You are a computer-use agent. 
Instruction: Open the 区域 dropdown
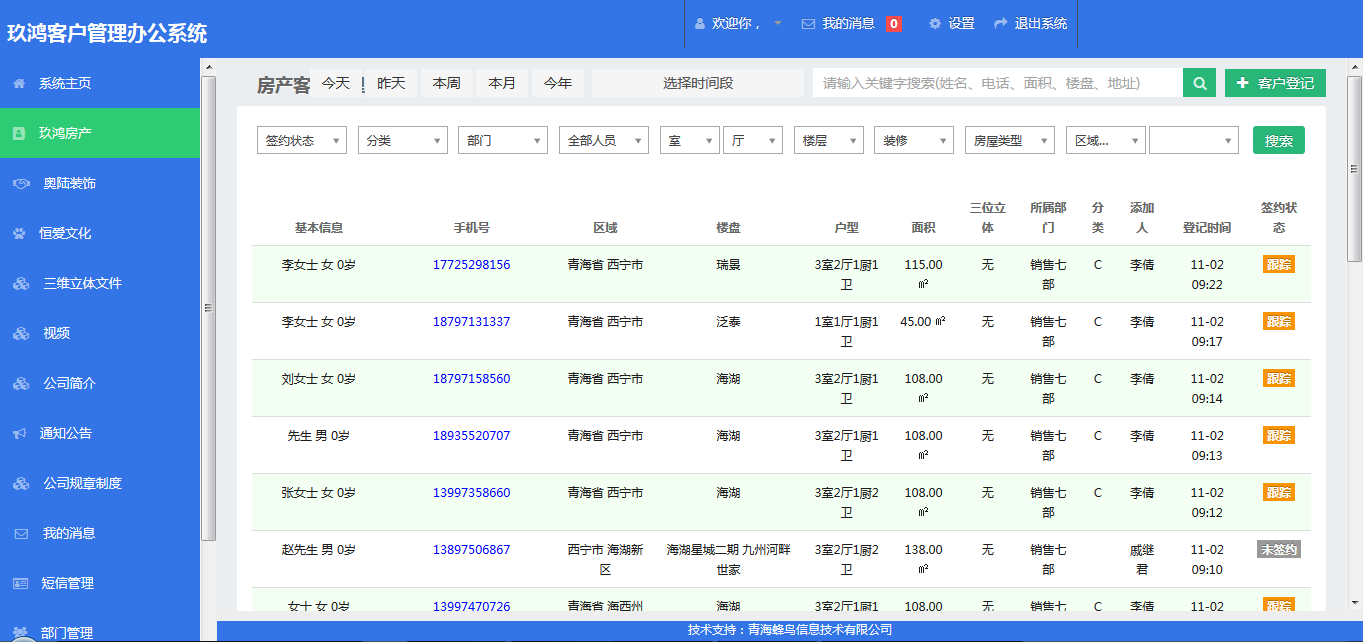[1106, 141]
